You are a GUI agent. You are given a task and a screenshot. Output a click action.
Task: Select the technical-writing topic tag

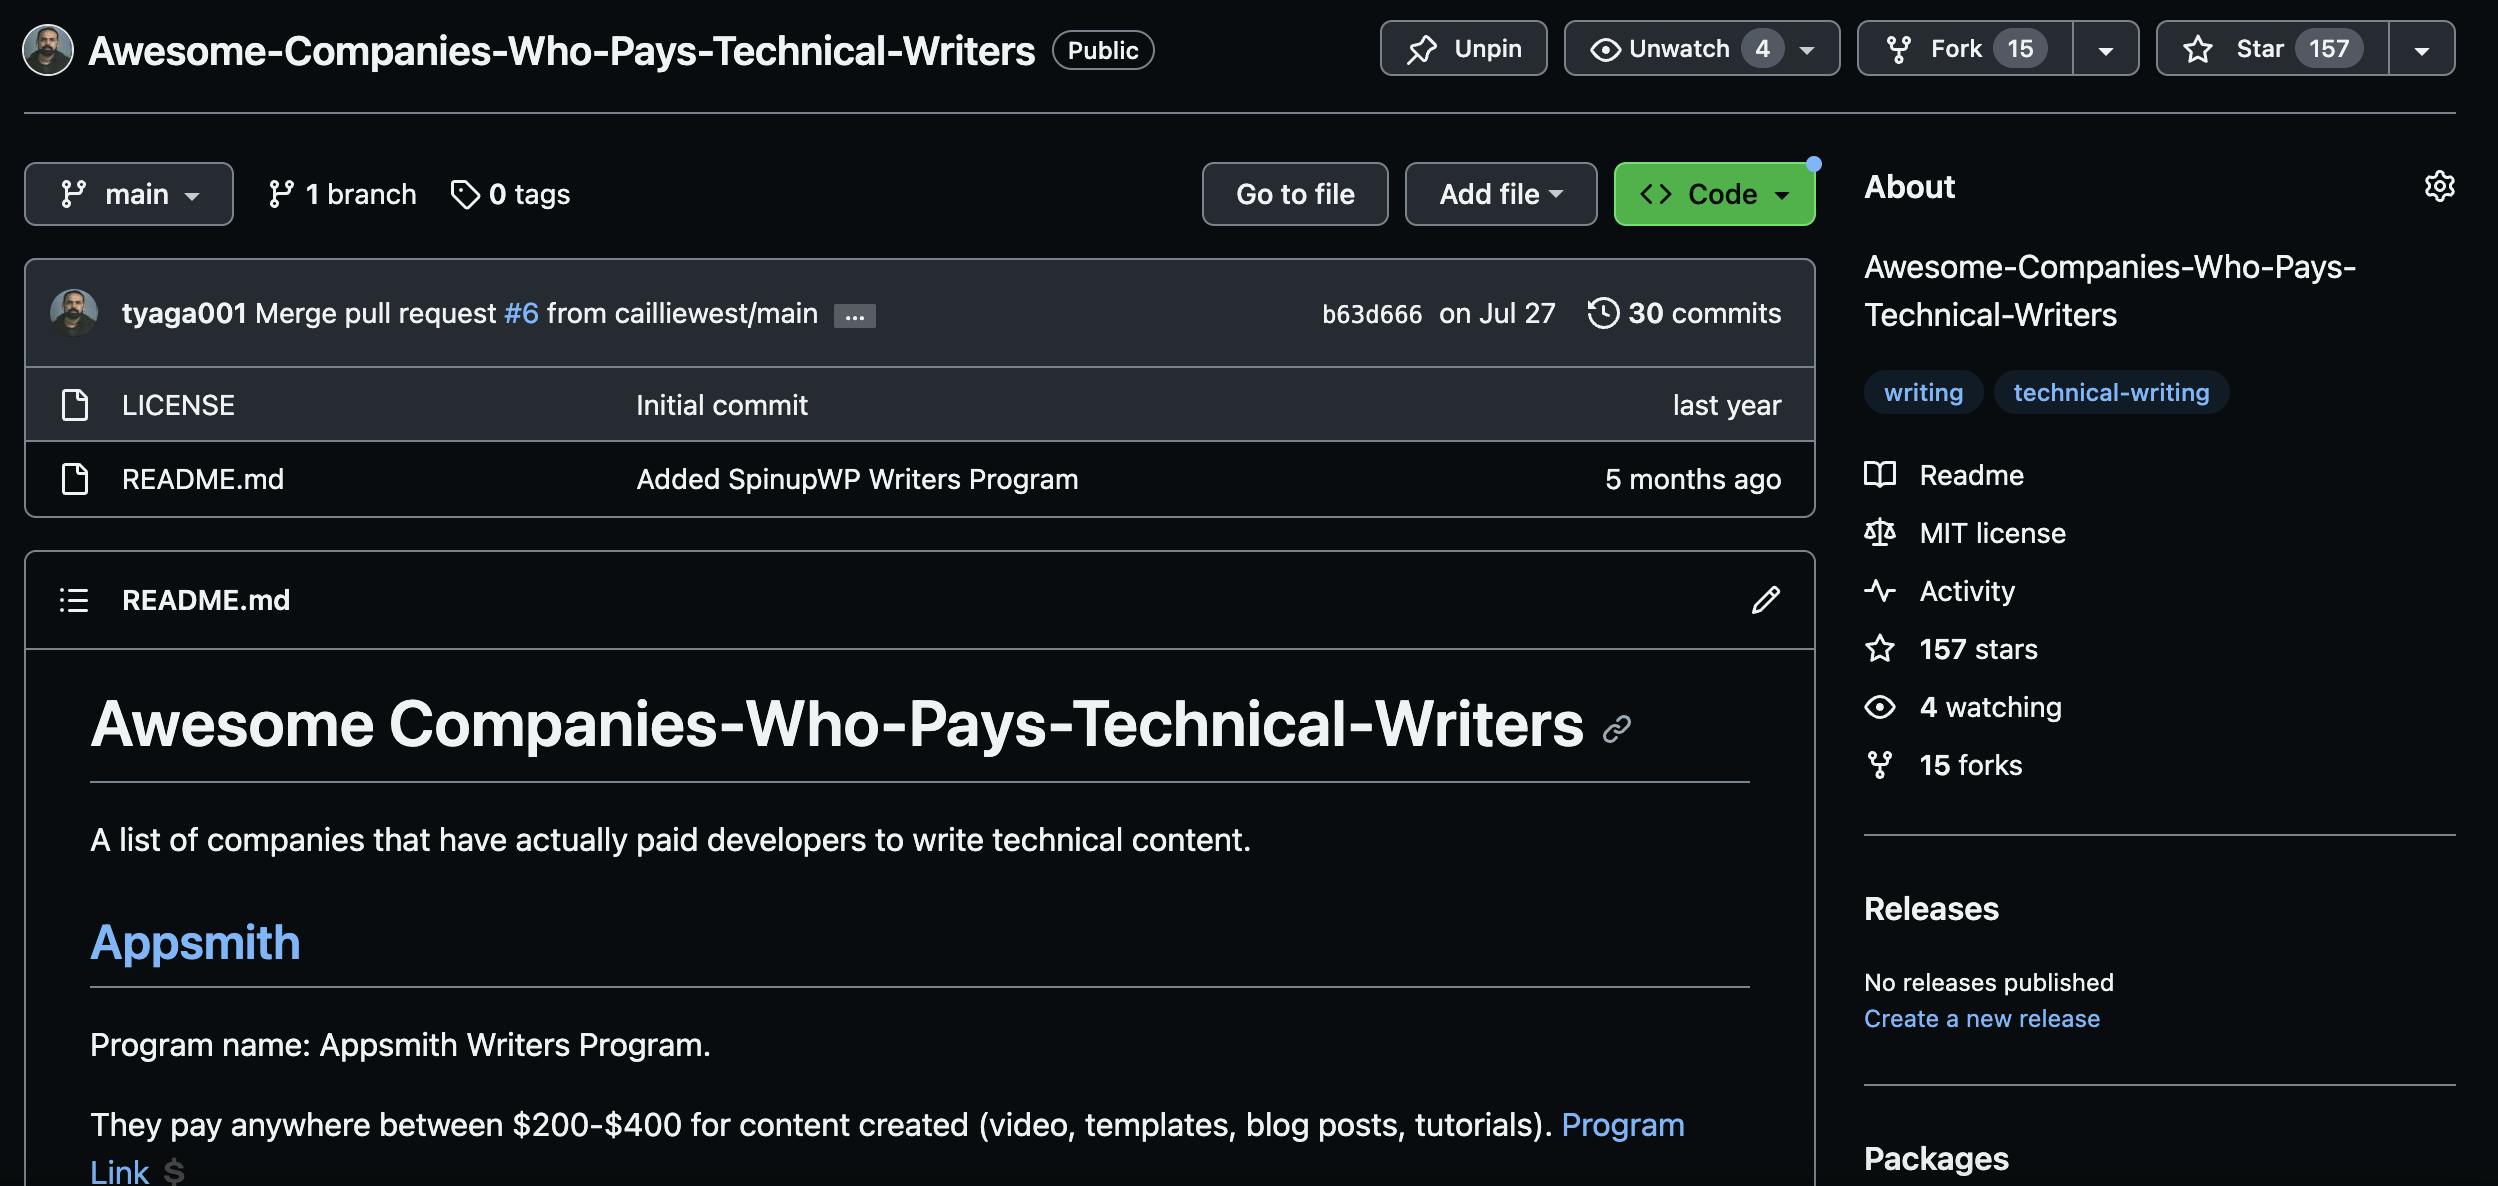click(x=2110, y=392)
